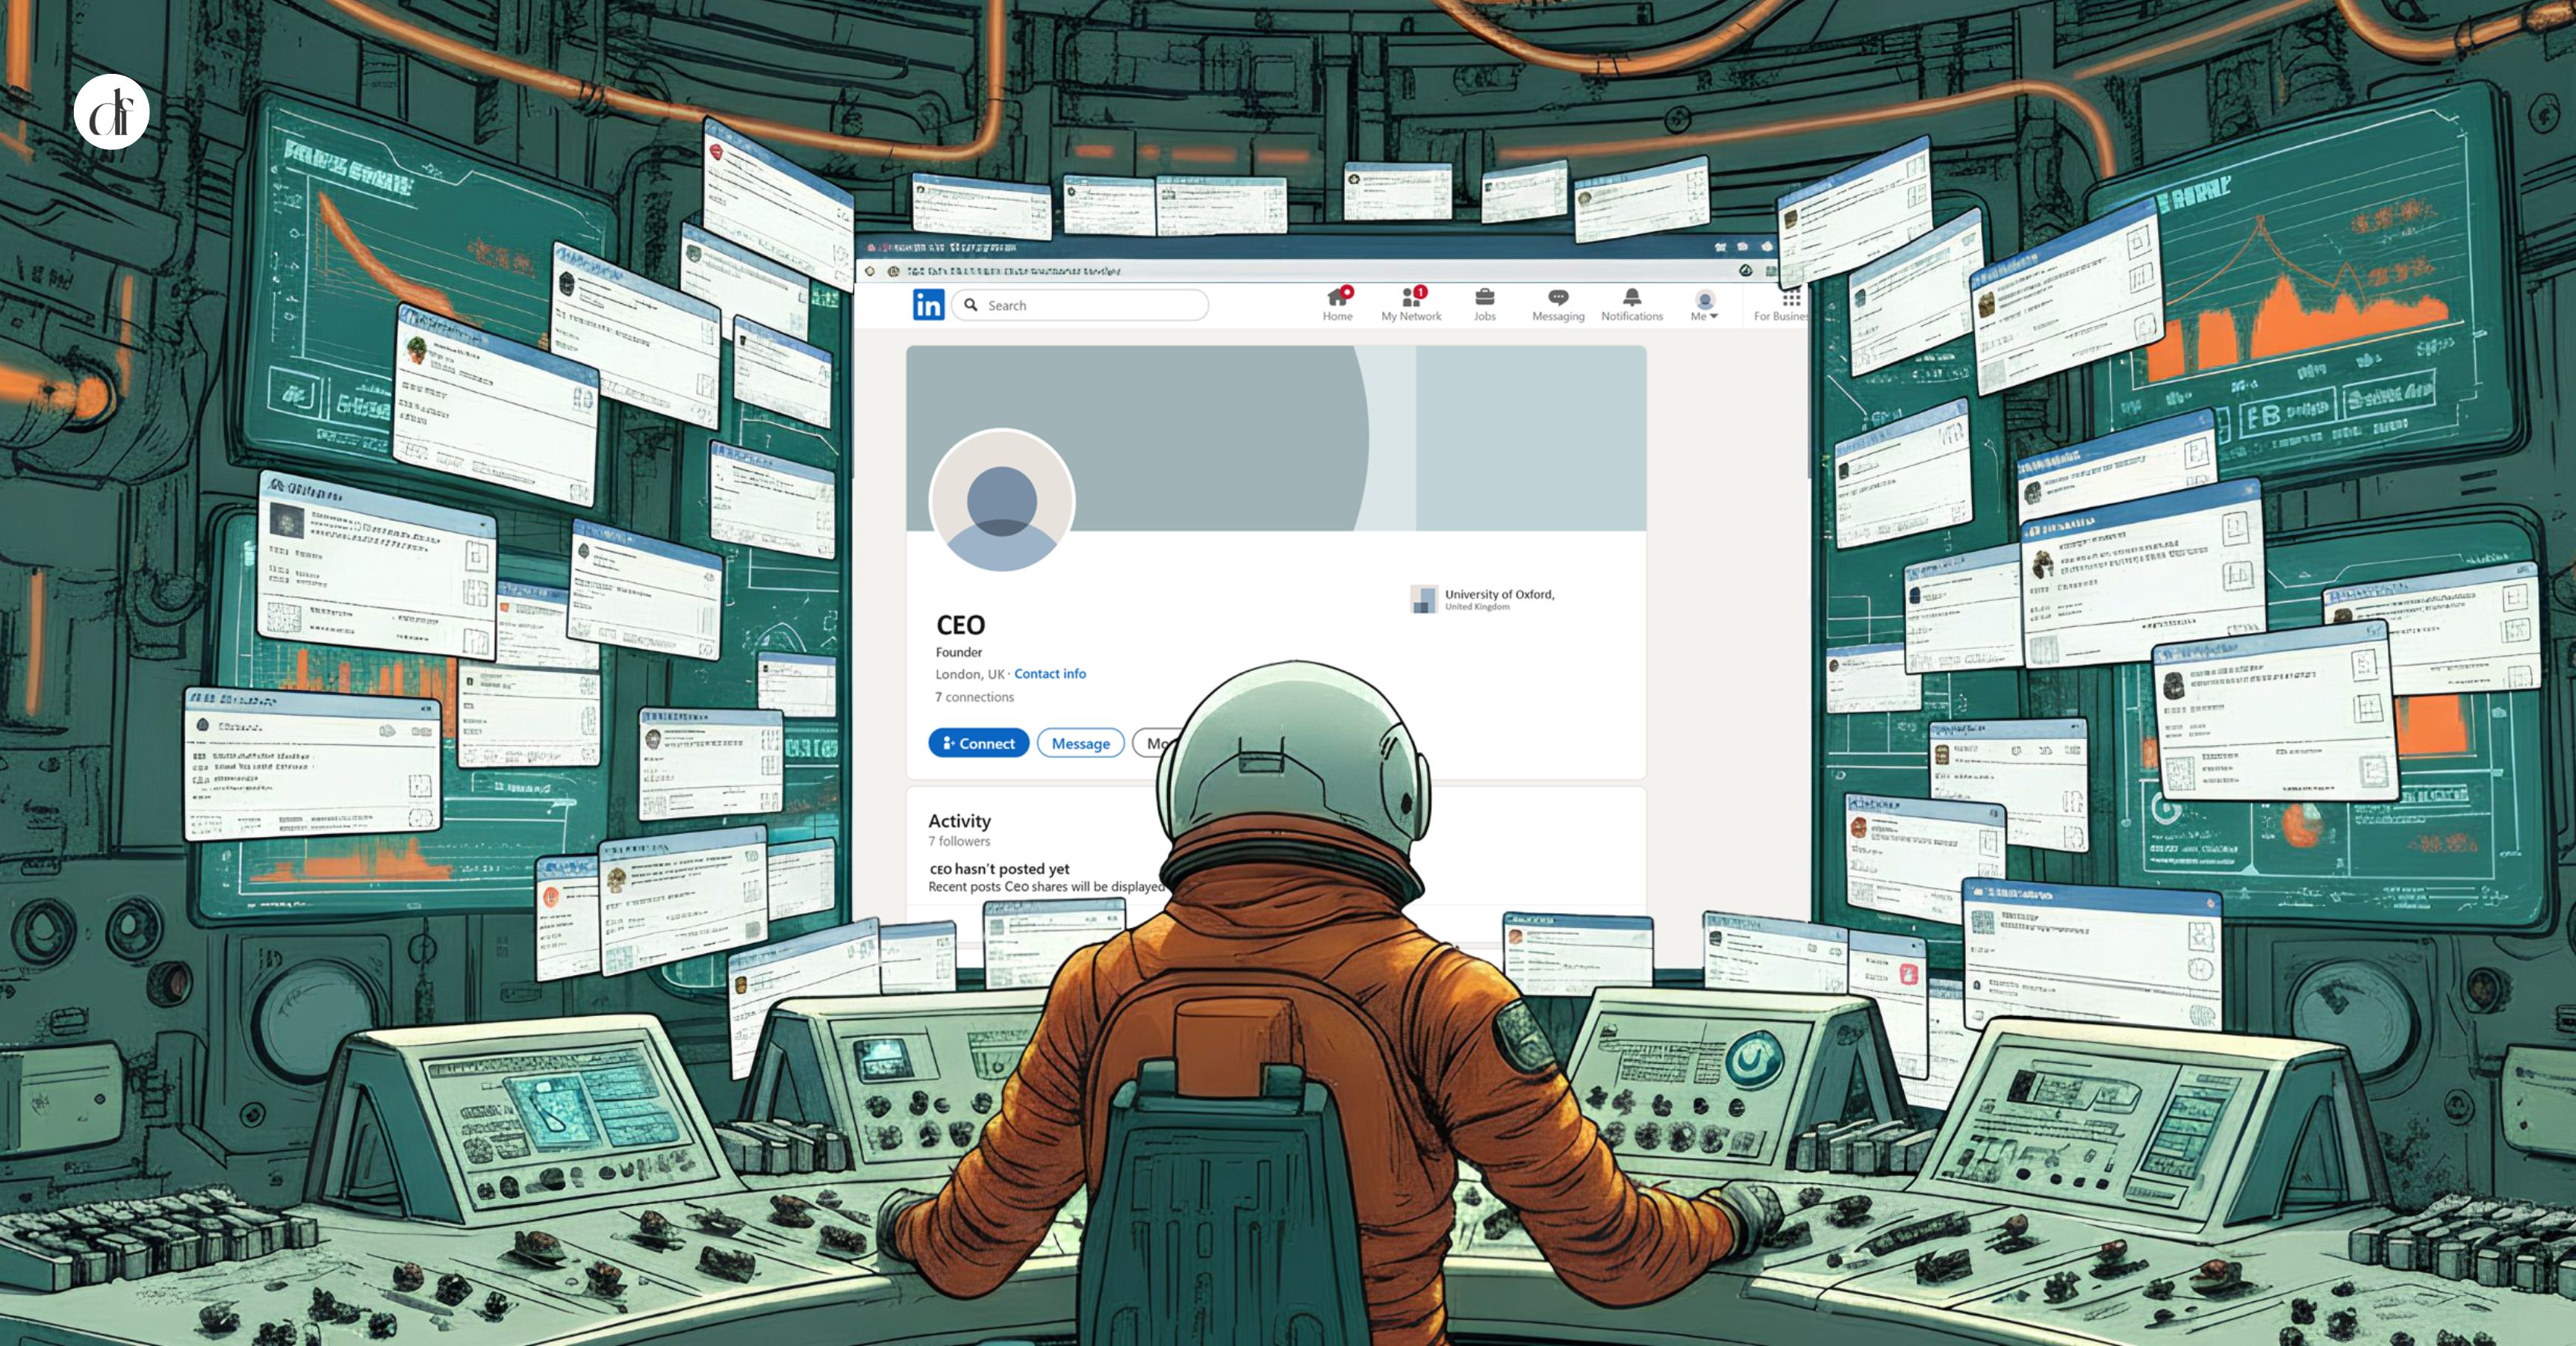Screen dimensions: 2576x1346
Task: Click the LinkedIn logo icon
Action: 928,305
